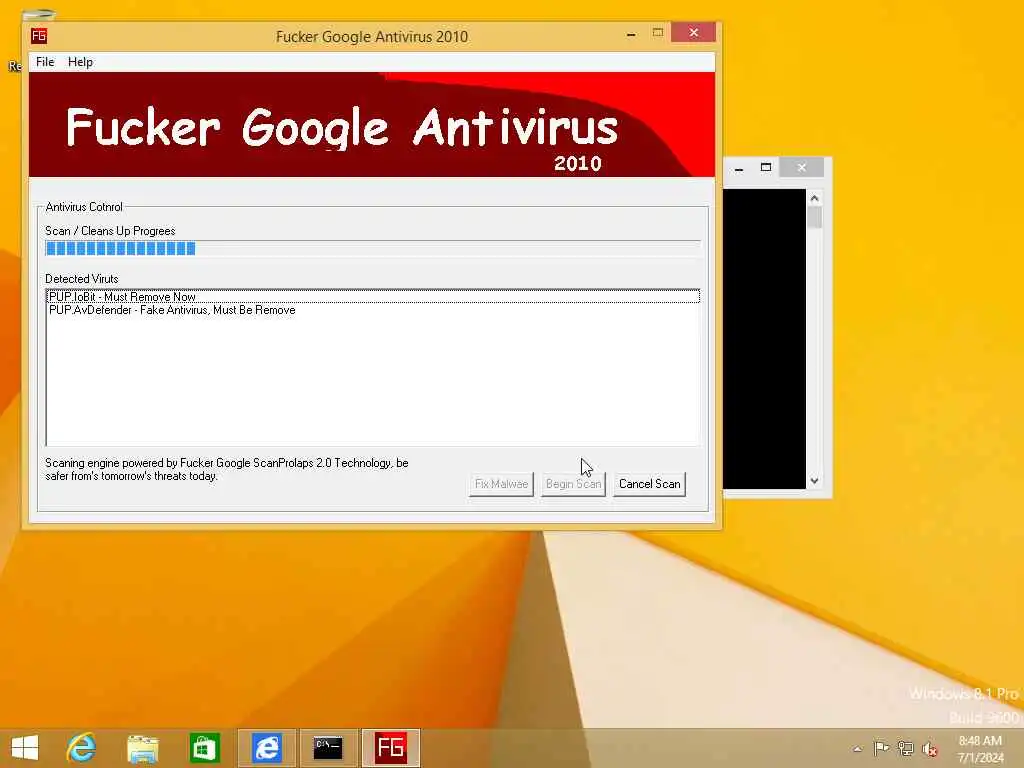1024x768 pixels.
Task: Open the Help menu
Action: pyautogui.click(x=80, y=62)
